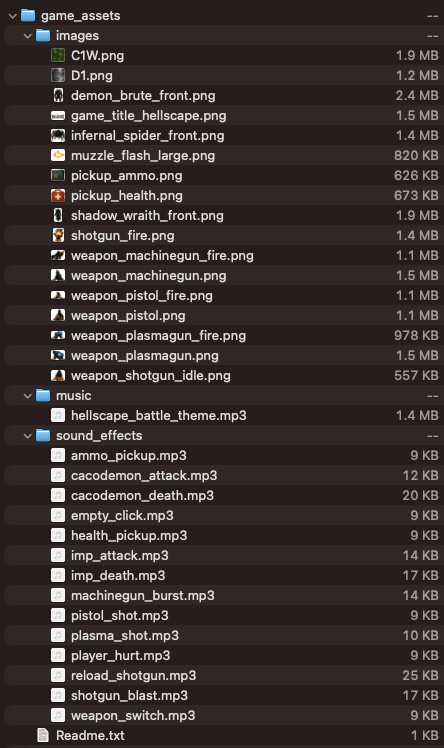Screen dimensions: 444x748
Task: Collapse the music folder chevron
Action: tap(28, 395)
